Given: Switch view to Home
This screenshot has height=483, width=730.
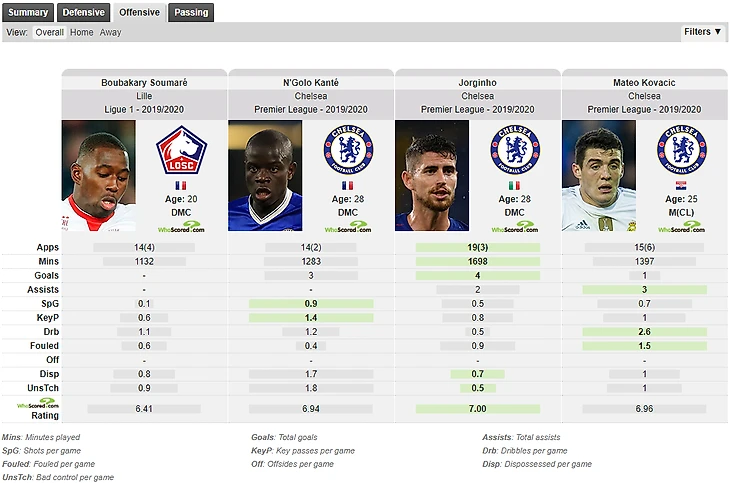Looking at the screenshot, I should [x=81, y=32].
